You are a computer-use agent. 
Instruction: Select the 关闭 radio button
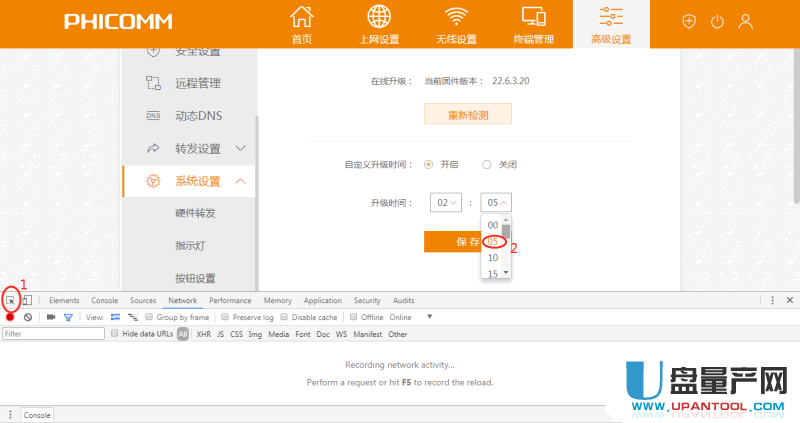(487, 164)
